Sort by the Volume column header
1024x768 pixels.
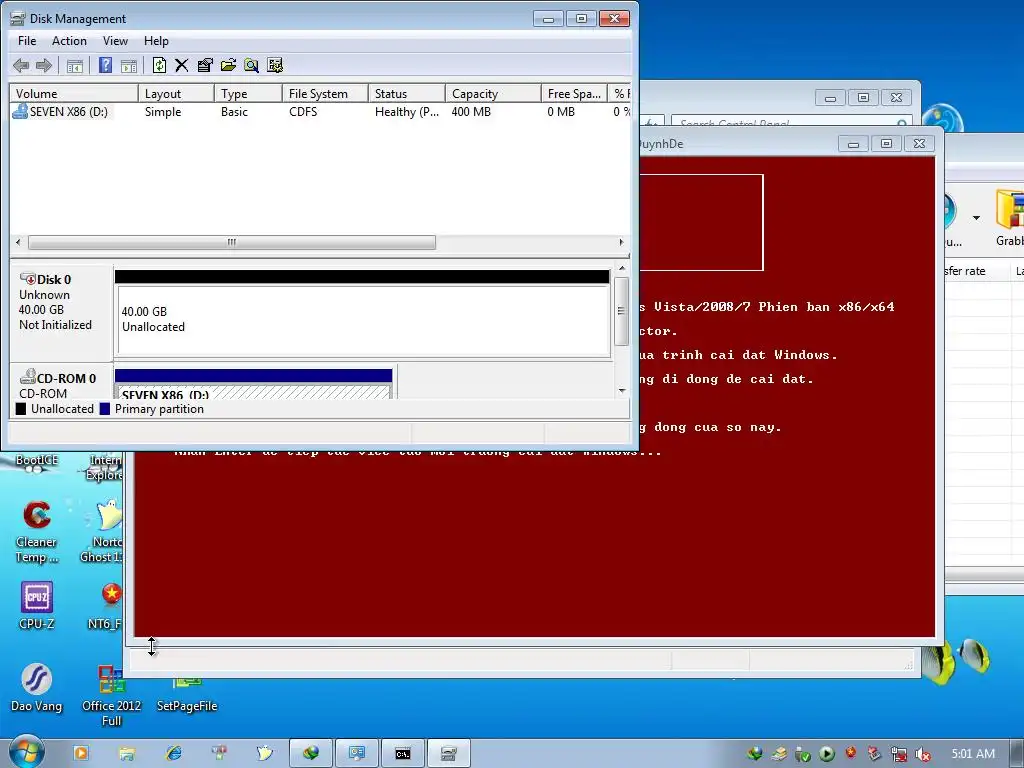(x=74, y=93)
